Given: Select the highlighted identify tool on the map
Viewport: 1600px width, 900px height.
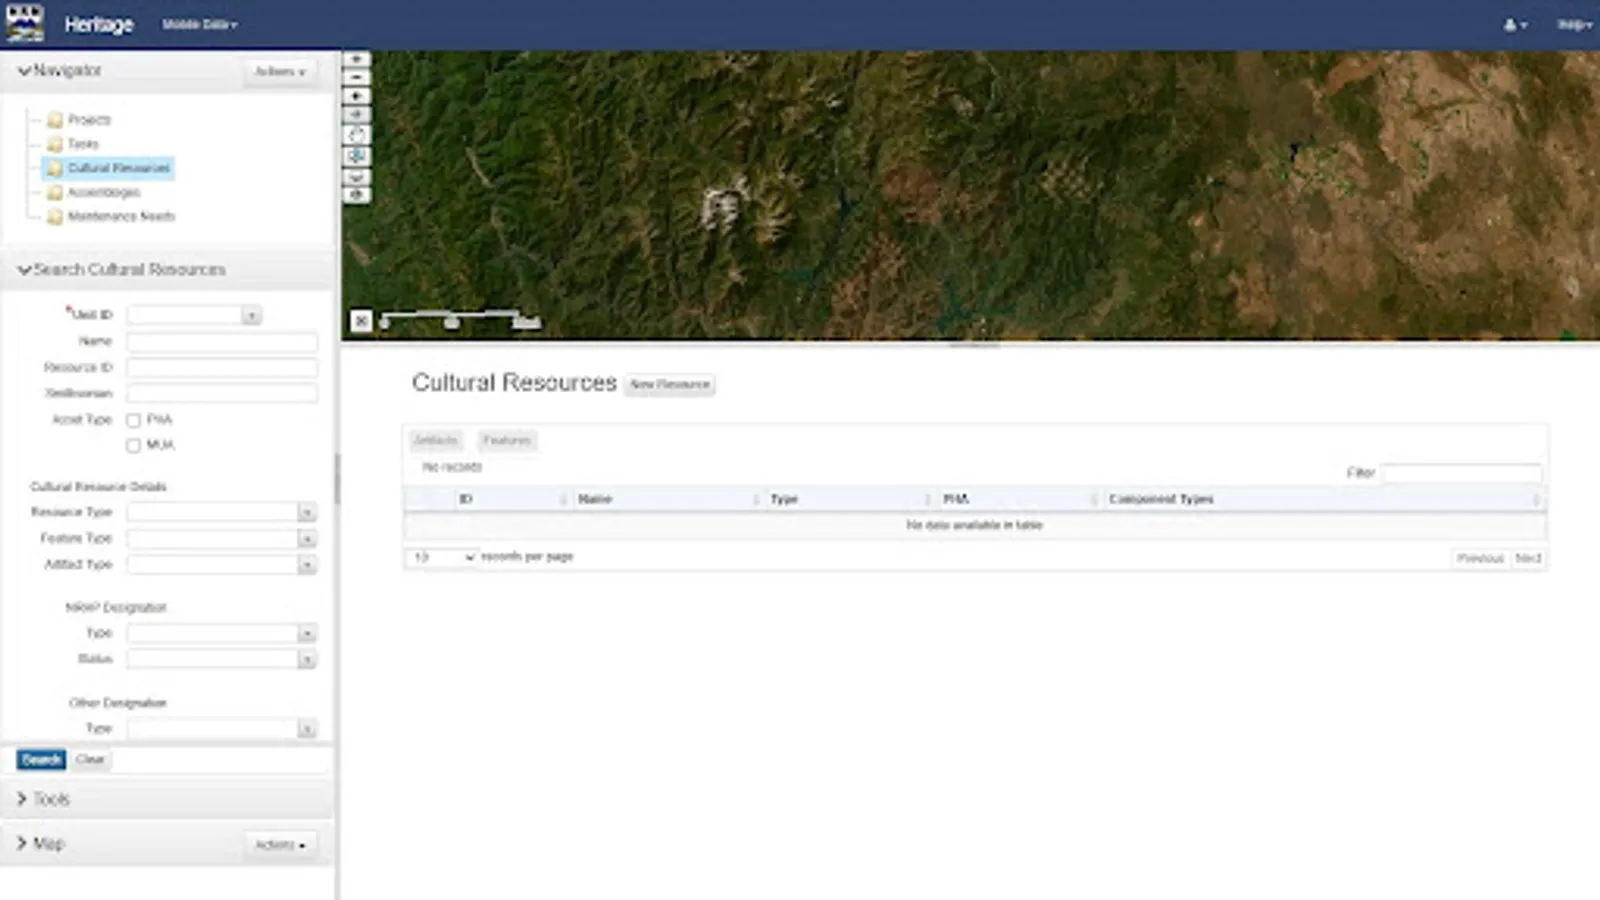Looking at the screenshot, I should click(357, 154).
